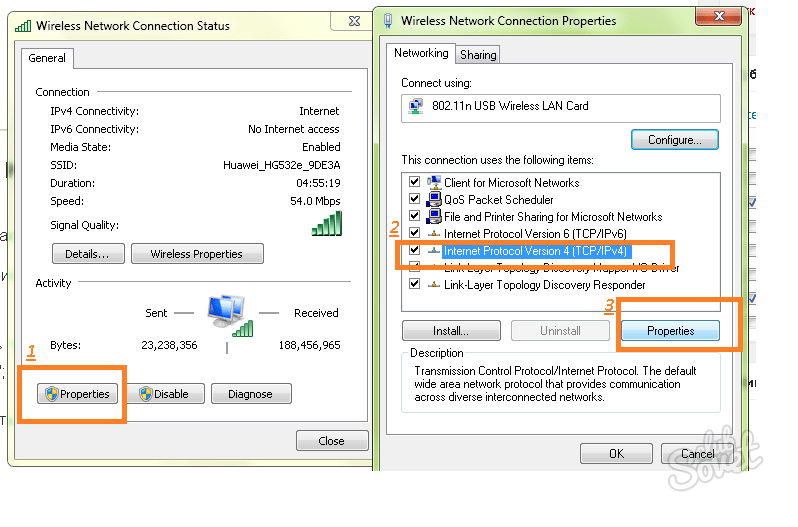Toggle Internet Protocol Version 4 checkbox
Viewport: 798px width, 527px height.
click(414, 250)
